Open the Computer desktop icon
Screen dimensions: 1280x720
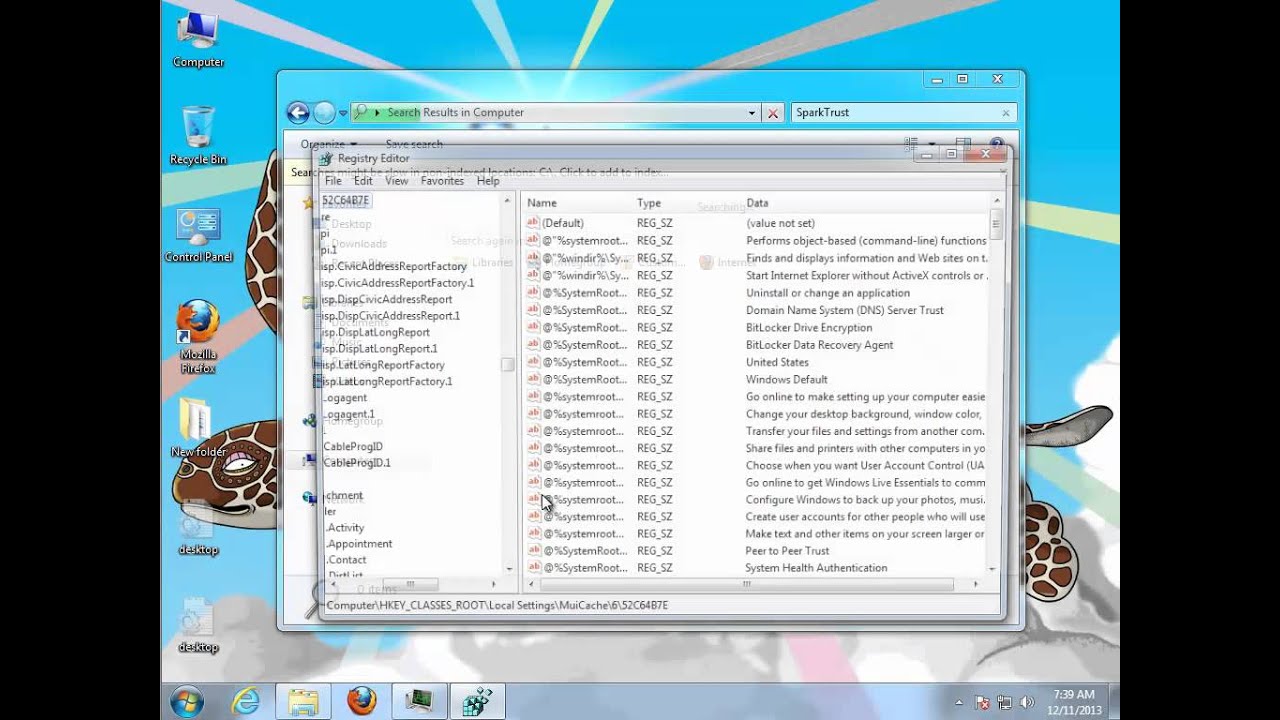click(x=198, y=40)
